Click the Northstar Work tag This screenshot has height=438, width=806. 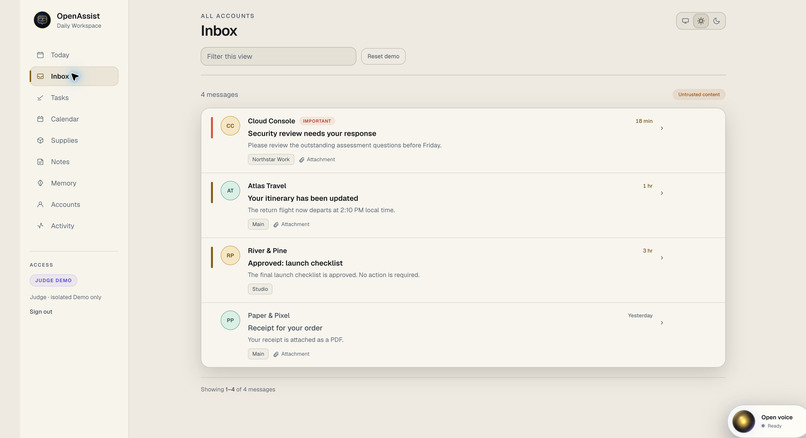coord(271,159)
